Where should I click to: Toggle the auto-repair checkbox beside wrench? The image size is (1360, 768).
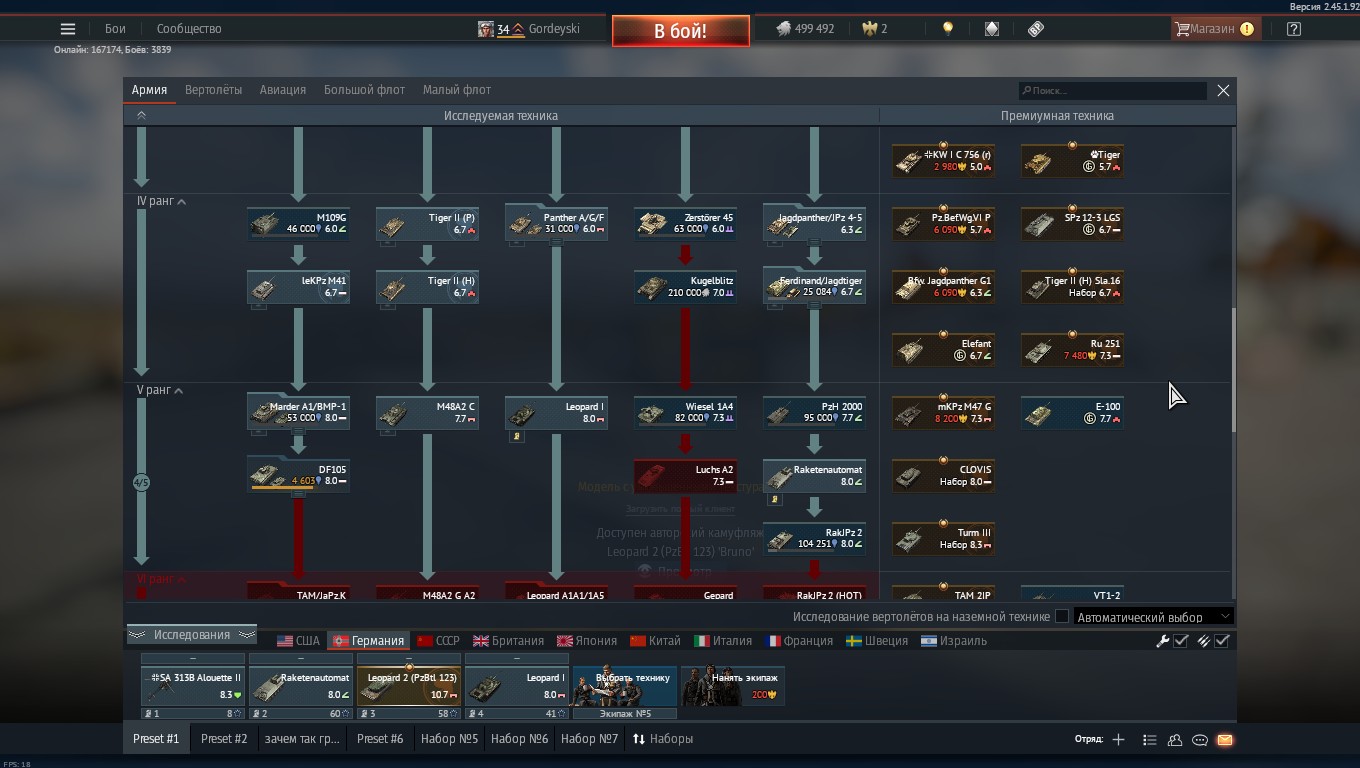(x=1181, y=641)
